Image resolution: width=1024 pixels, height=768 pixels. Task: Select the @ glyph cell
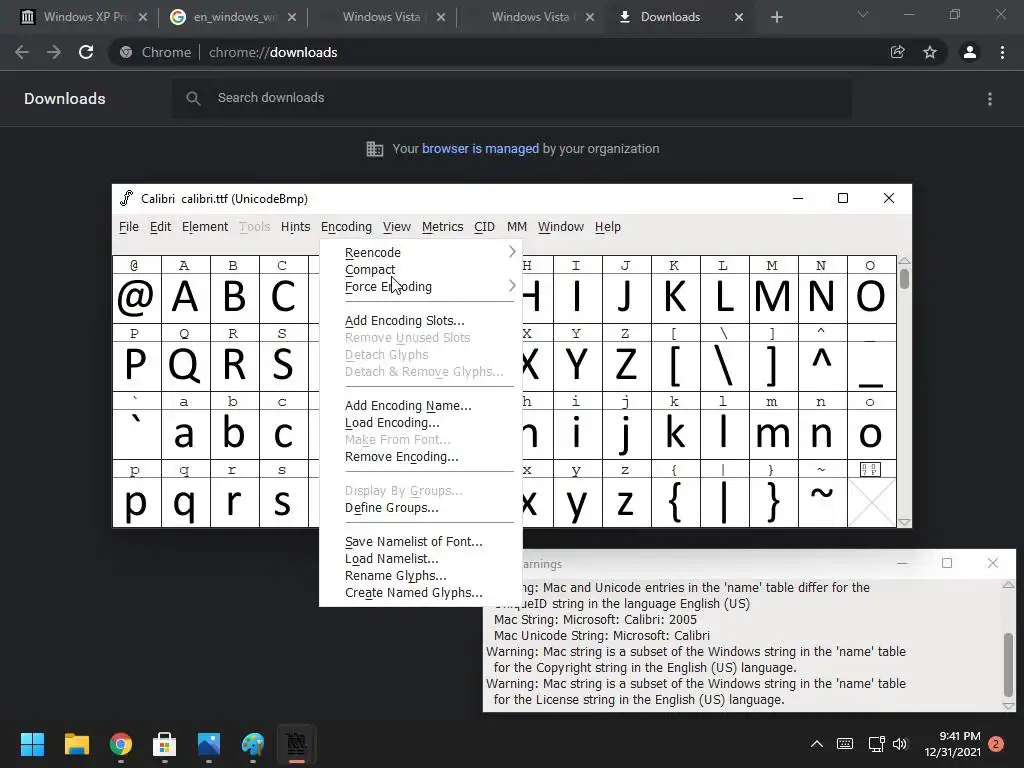(136, 298)
